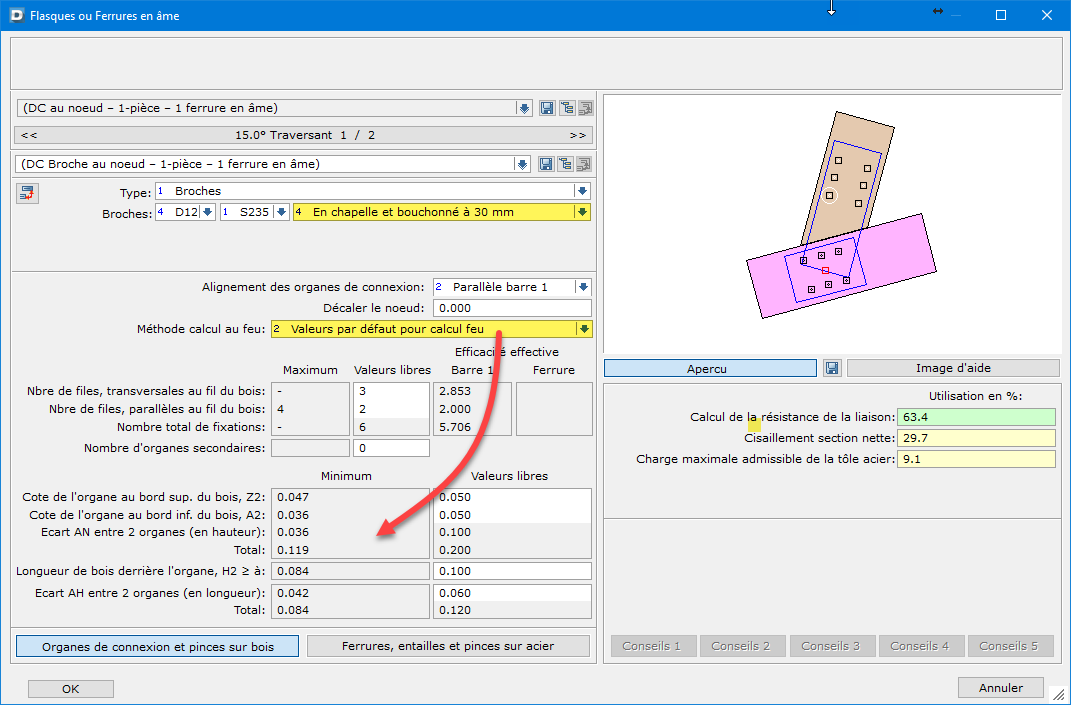Viewport: 1071px width, 705px height.
Task: Edit files parallèles free value 2
Action: (391, 409)
